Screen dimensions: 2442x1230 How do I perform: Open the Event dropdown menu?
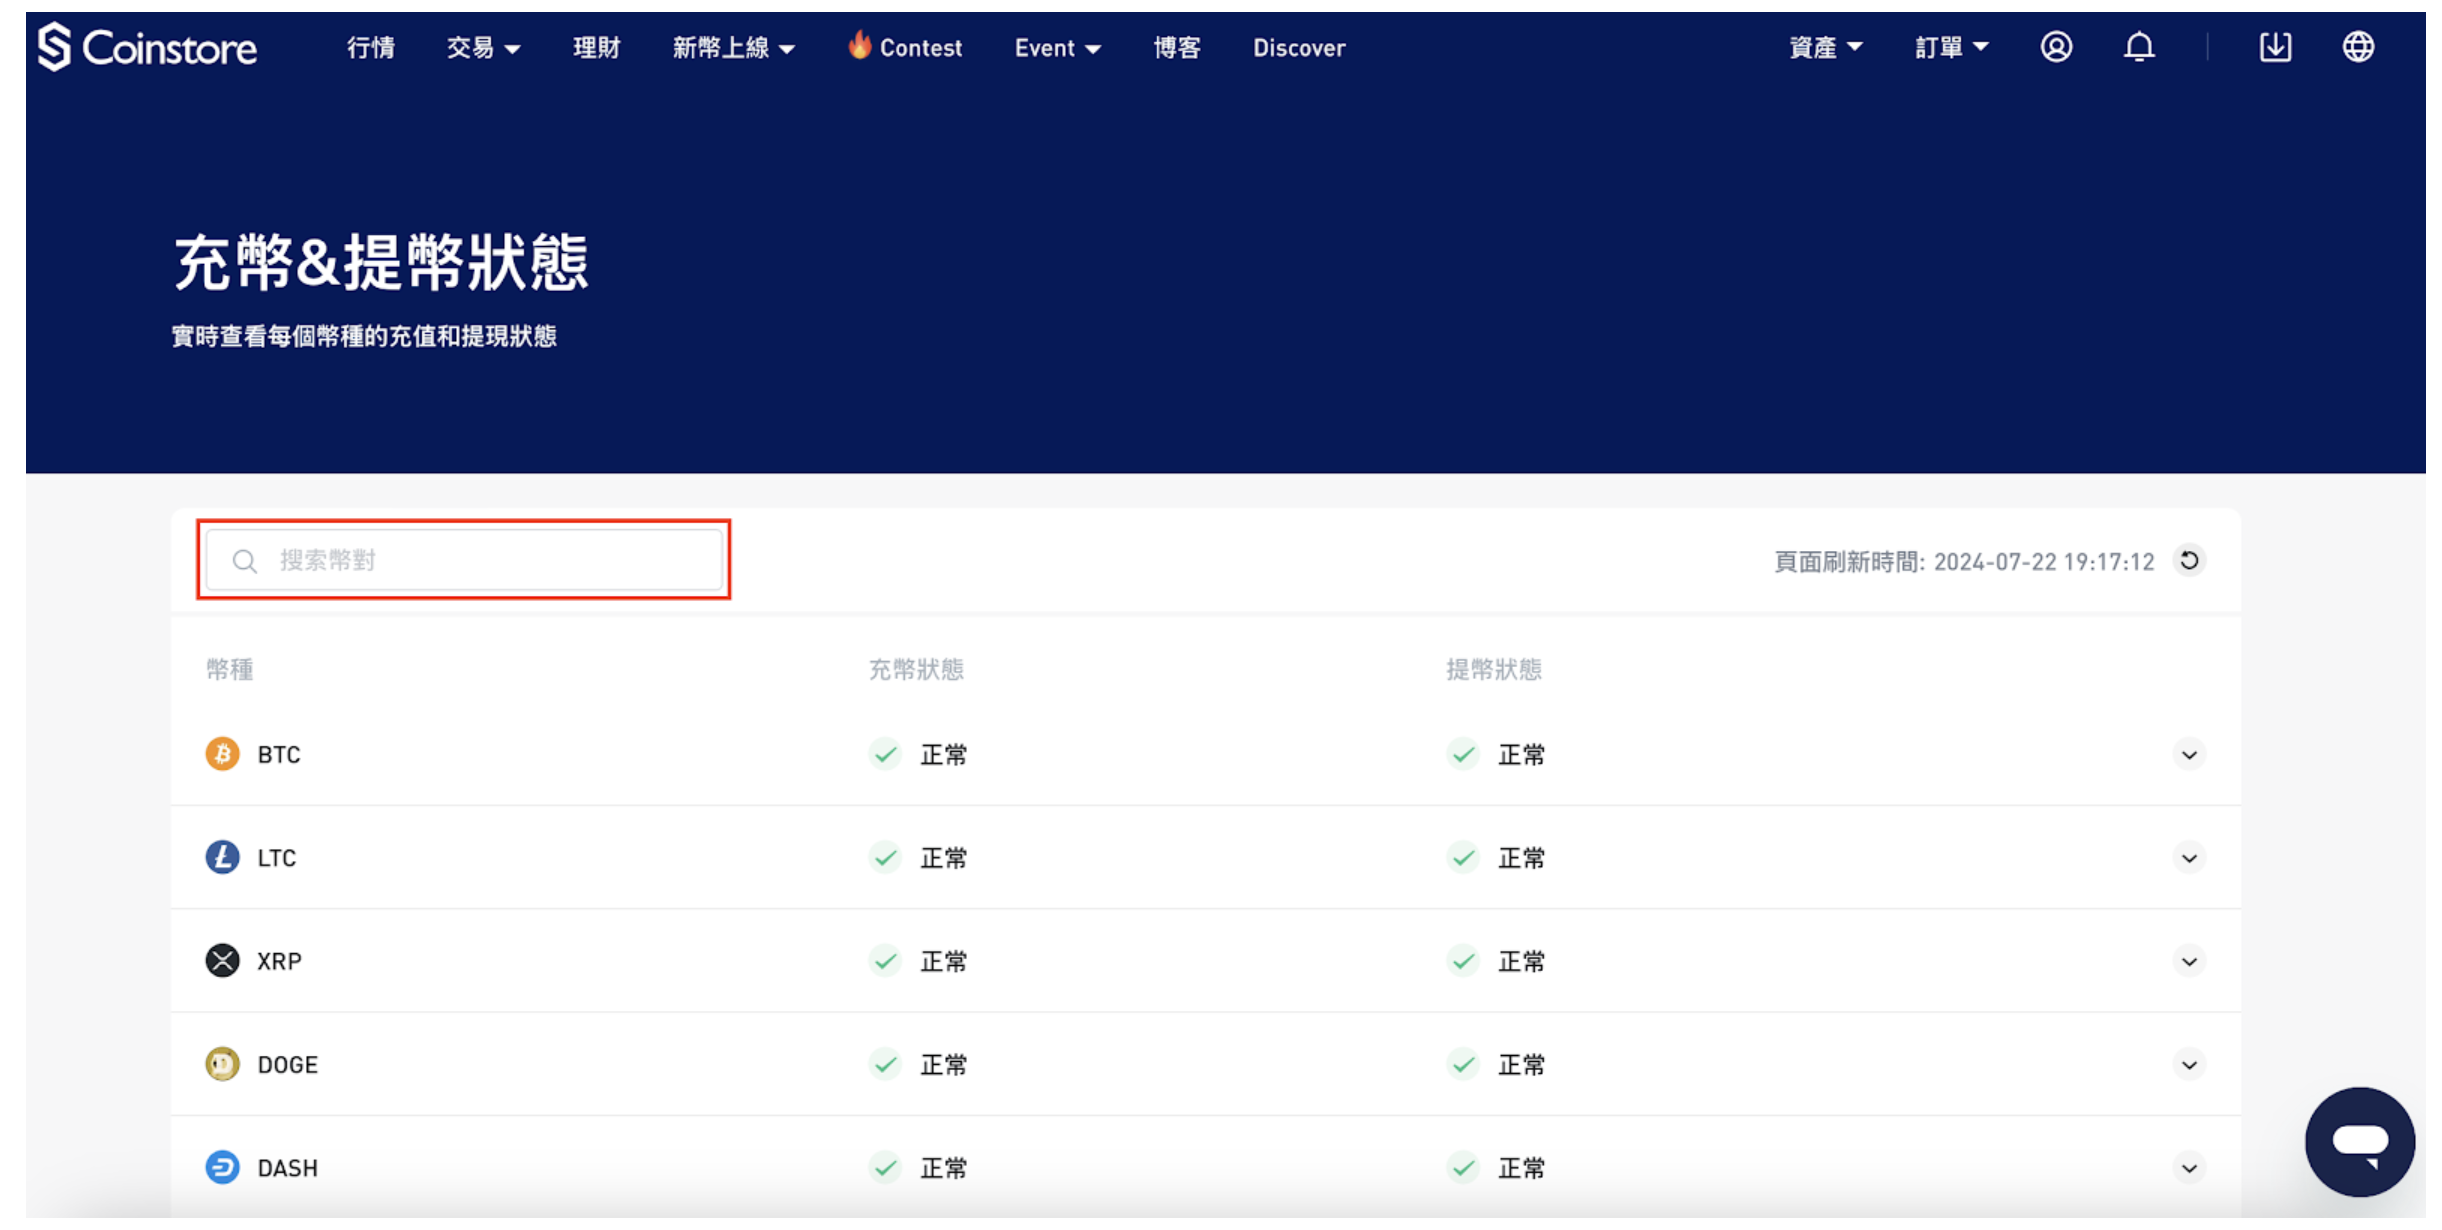click(x=1057, y=48)
